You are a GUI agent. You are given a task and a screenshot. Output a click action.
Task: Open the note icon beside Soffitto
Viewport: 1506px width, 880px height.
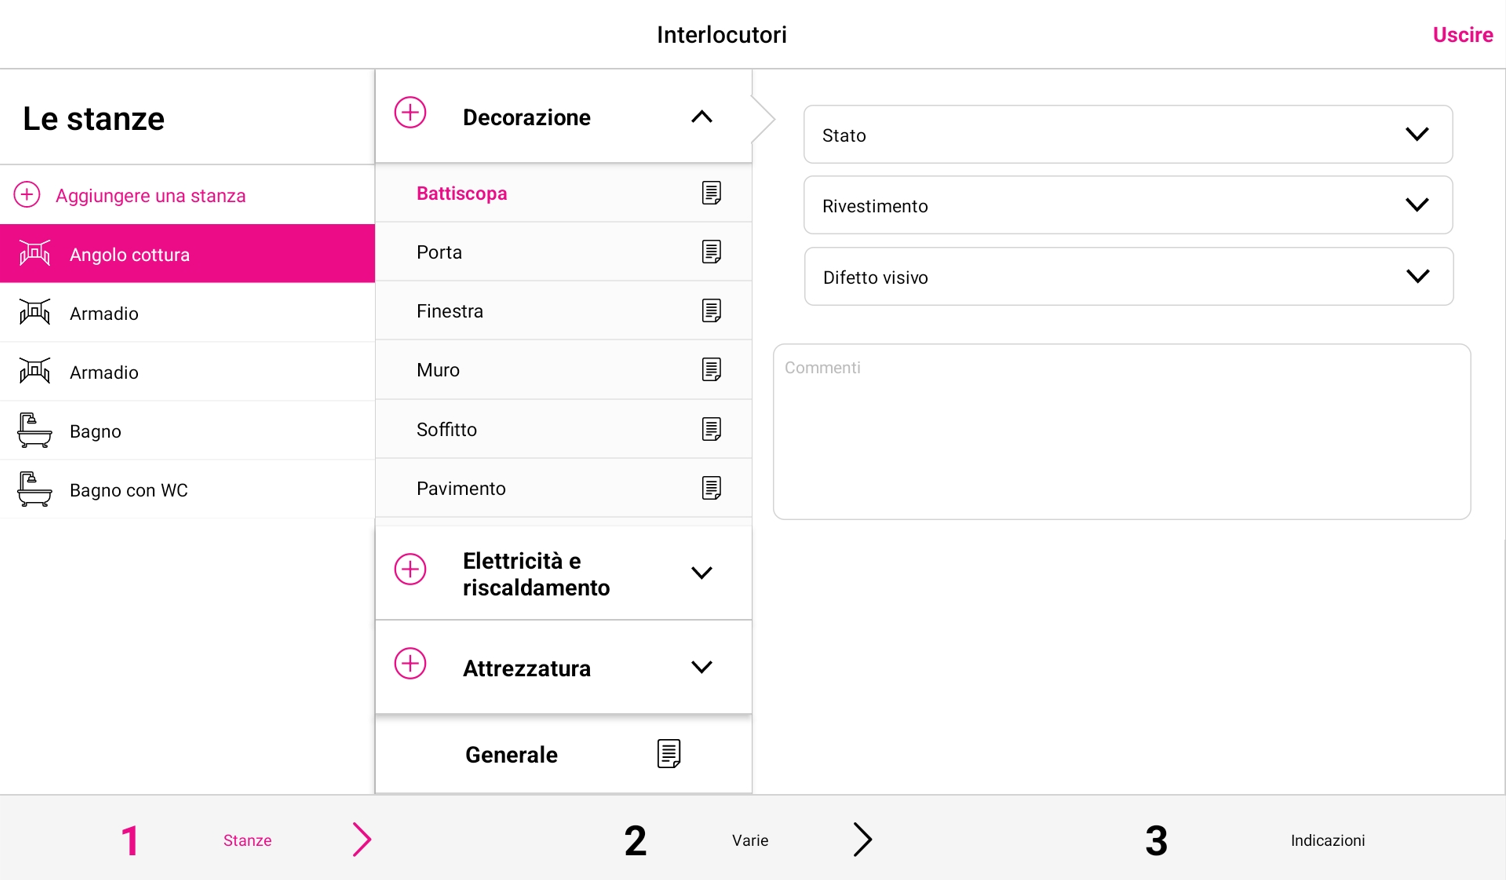(x=711, y=429)
